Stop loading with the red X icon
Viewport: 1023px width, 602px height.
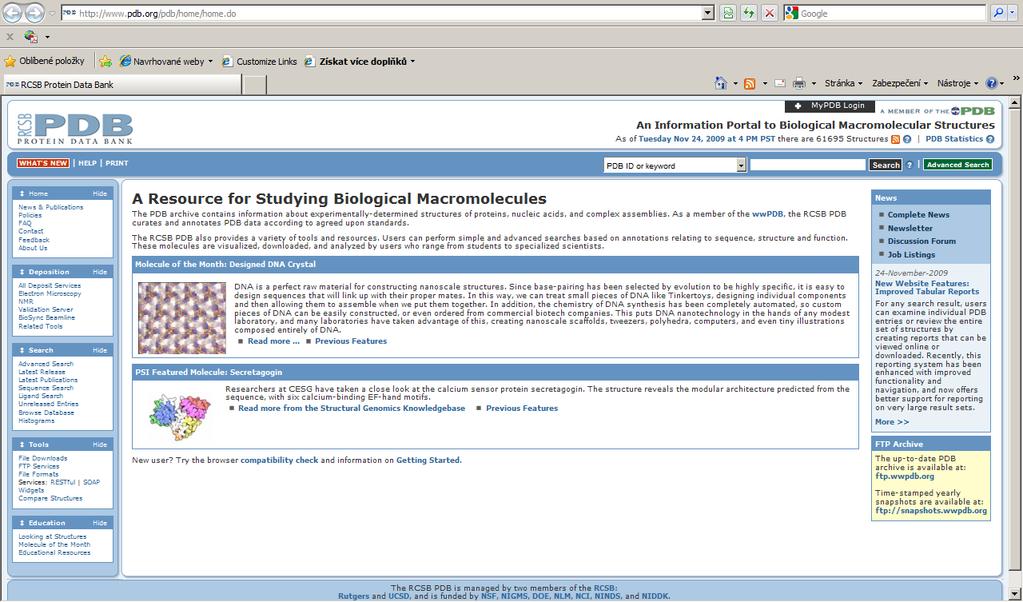(x=770, y=13)
